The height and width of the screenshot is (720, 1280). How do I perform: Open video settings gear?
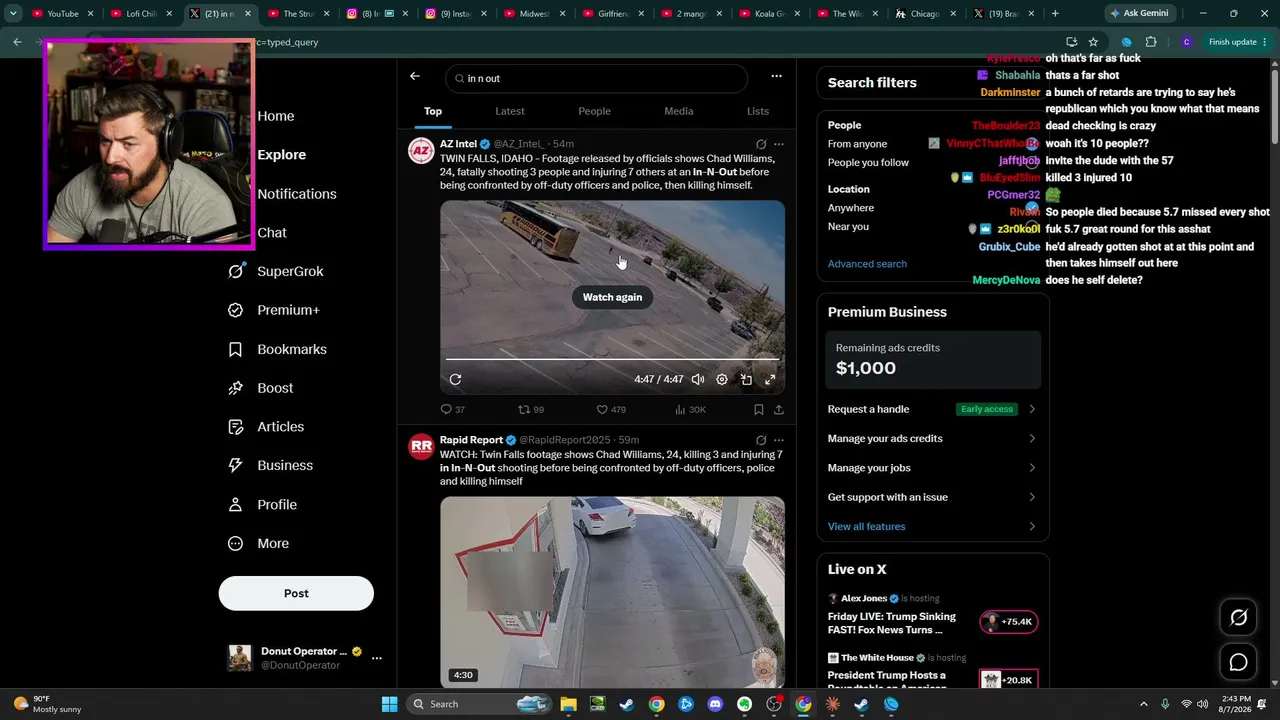[722, 380]
